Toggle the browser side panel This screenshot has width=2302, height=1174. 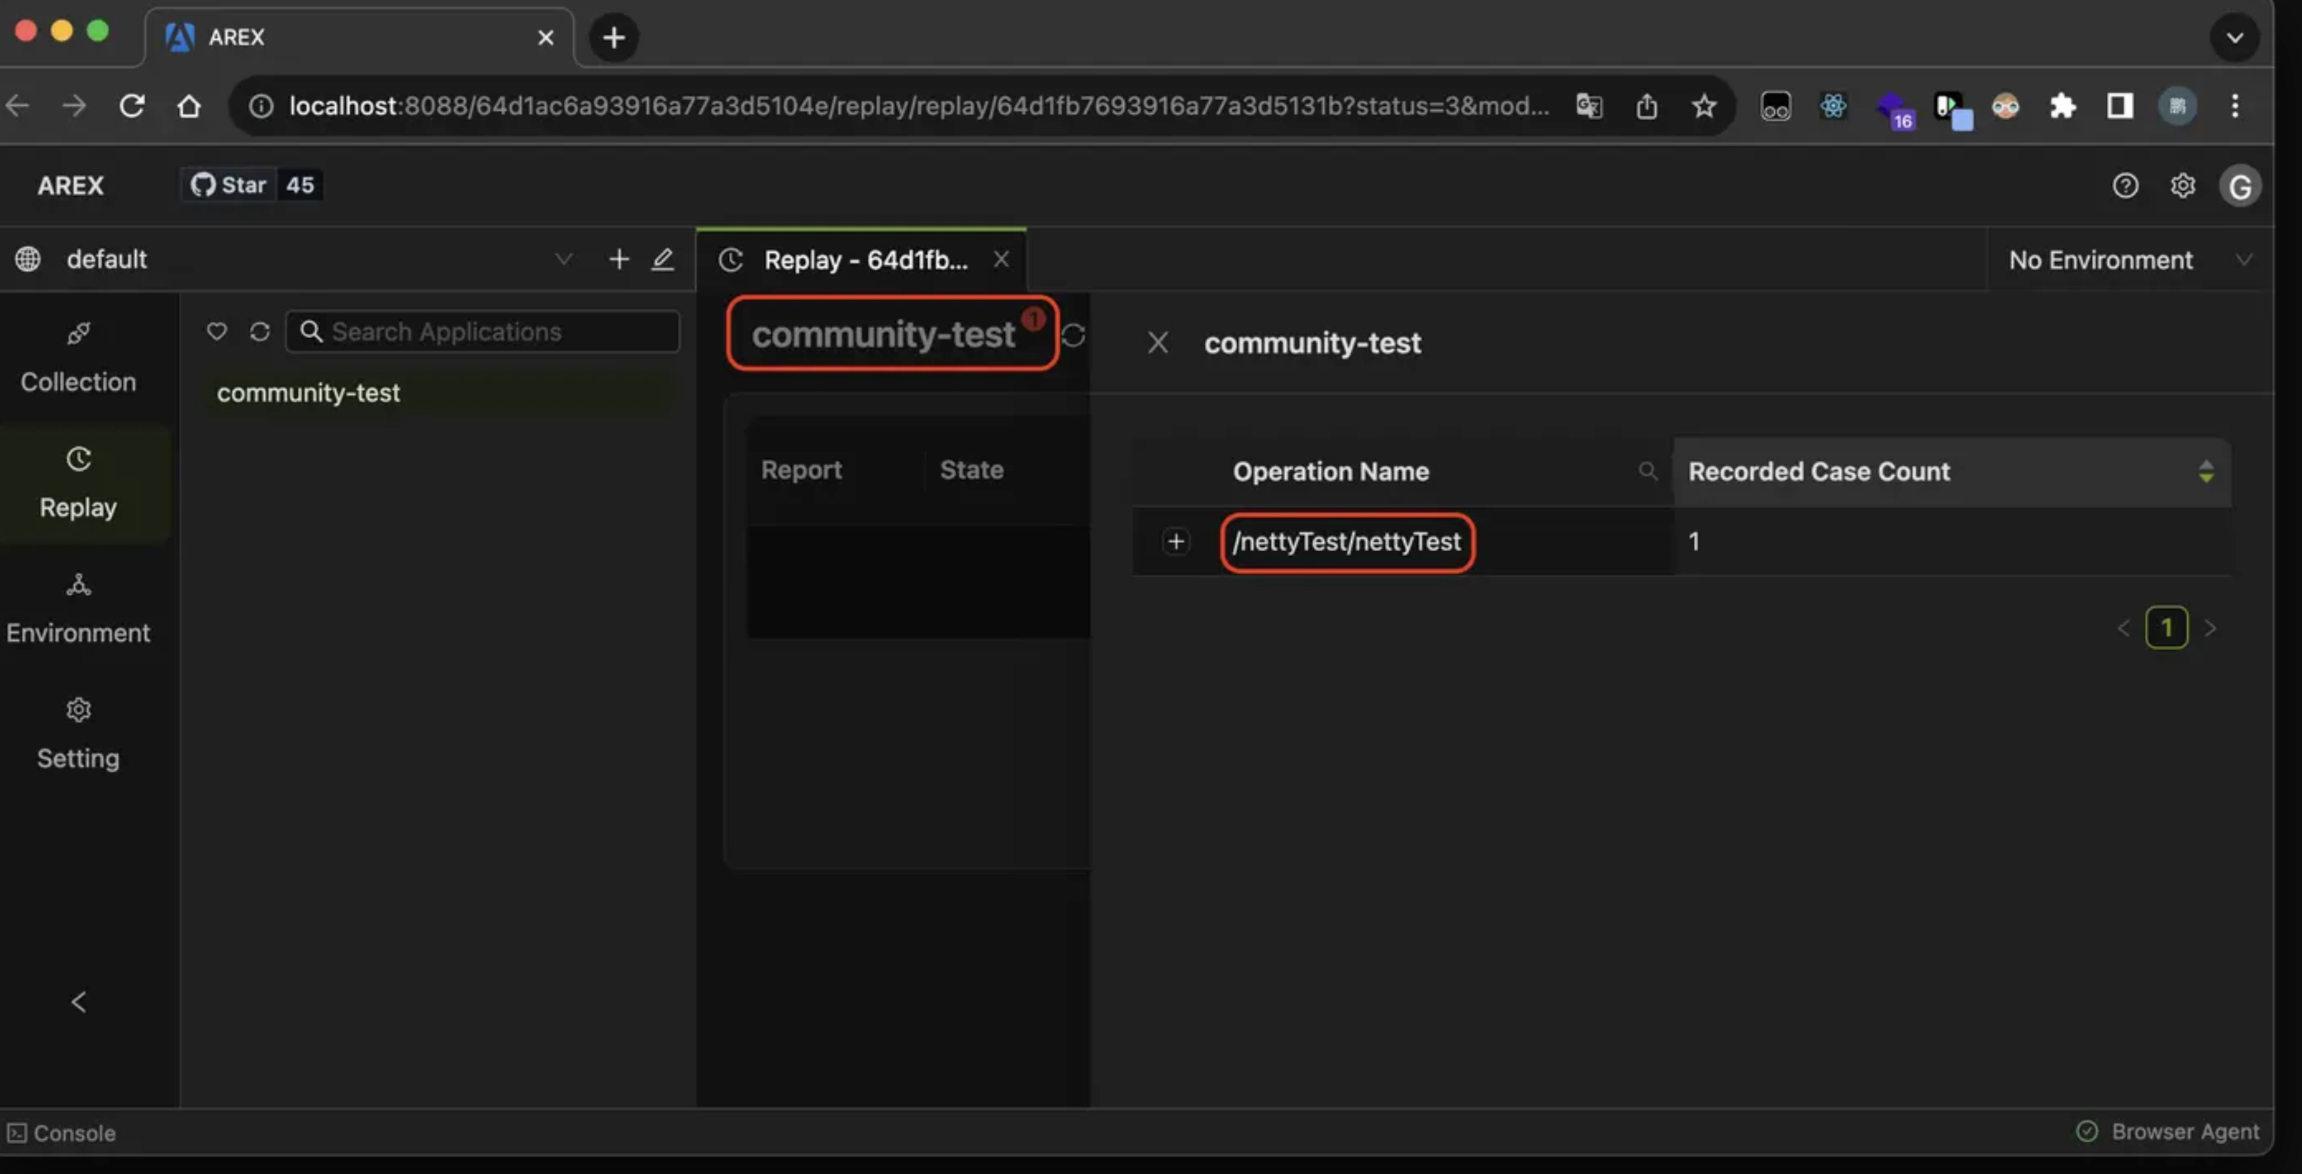click(x=2119, y=106)
